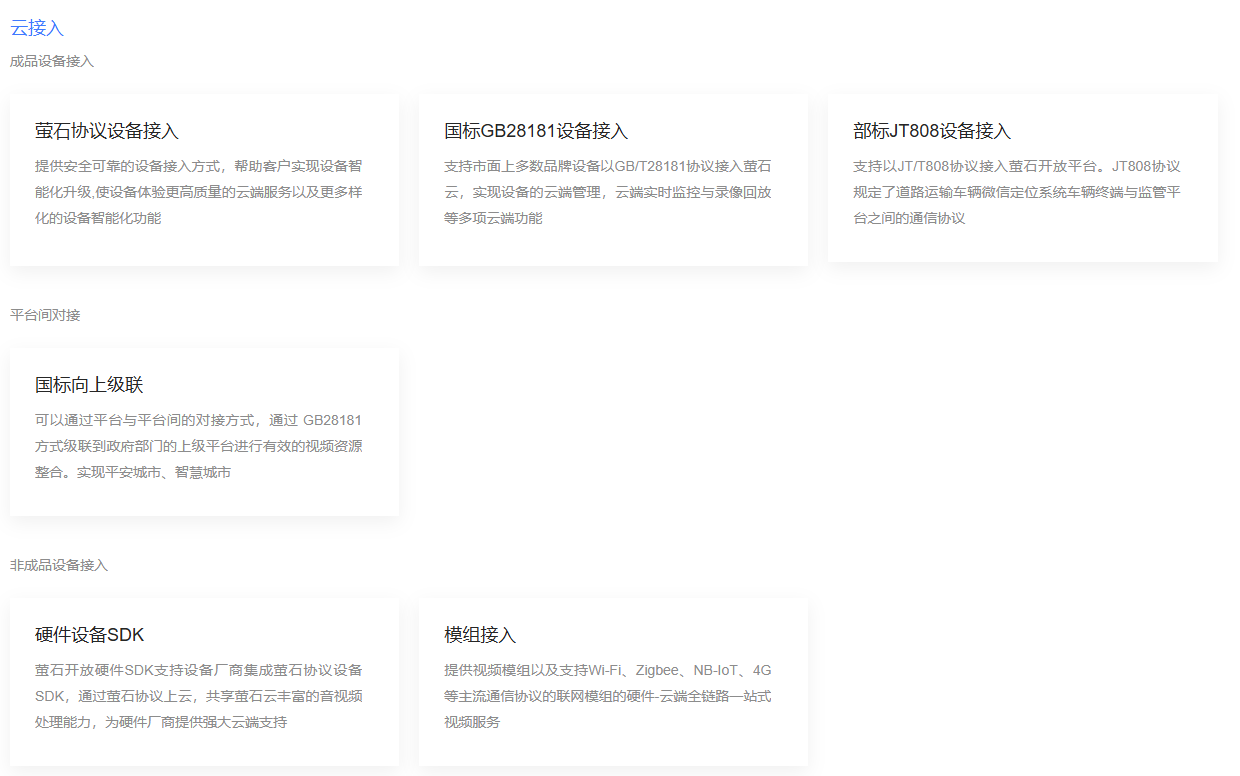Click description starting 可以通过平台与平台间的对接方式

pyautogui.click(x=199, y=446)
